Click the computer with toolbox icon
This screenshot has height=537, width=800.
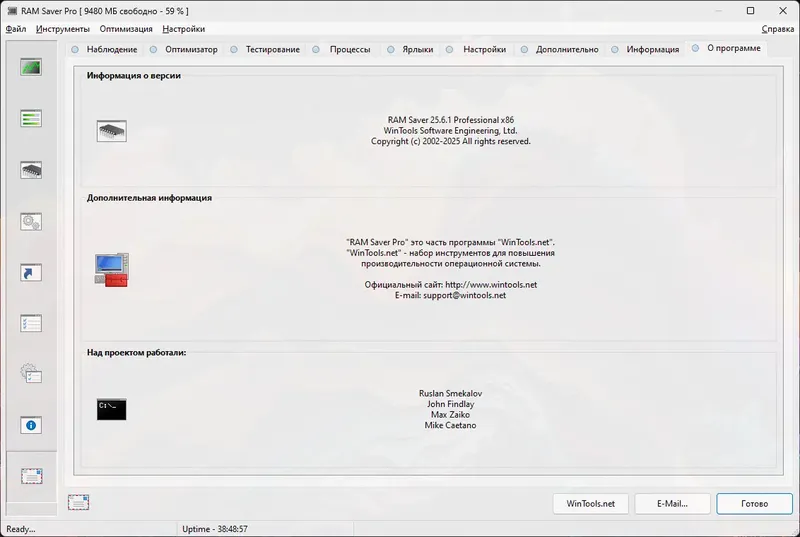[112, 270]
